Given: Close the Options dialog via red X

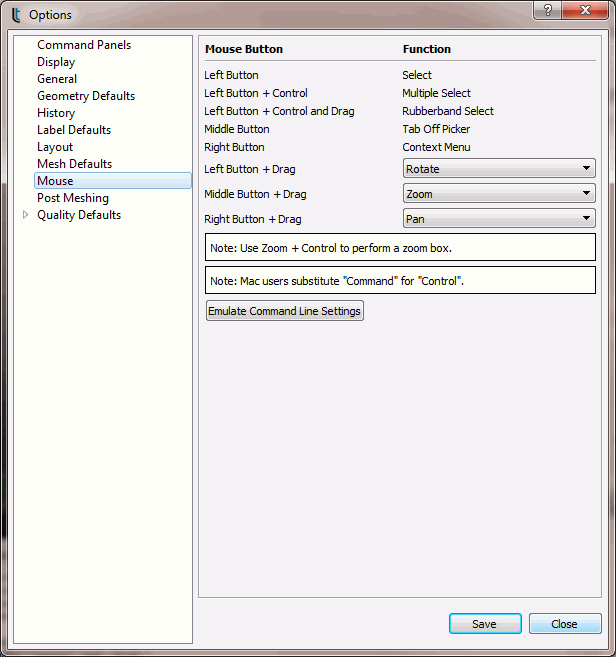Looking at the screenshot, I should click(x=586, y=10).
